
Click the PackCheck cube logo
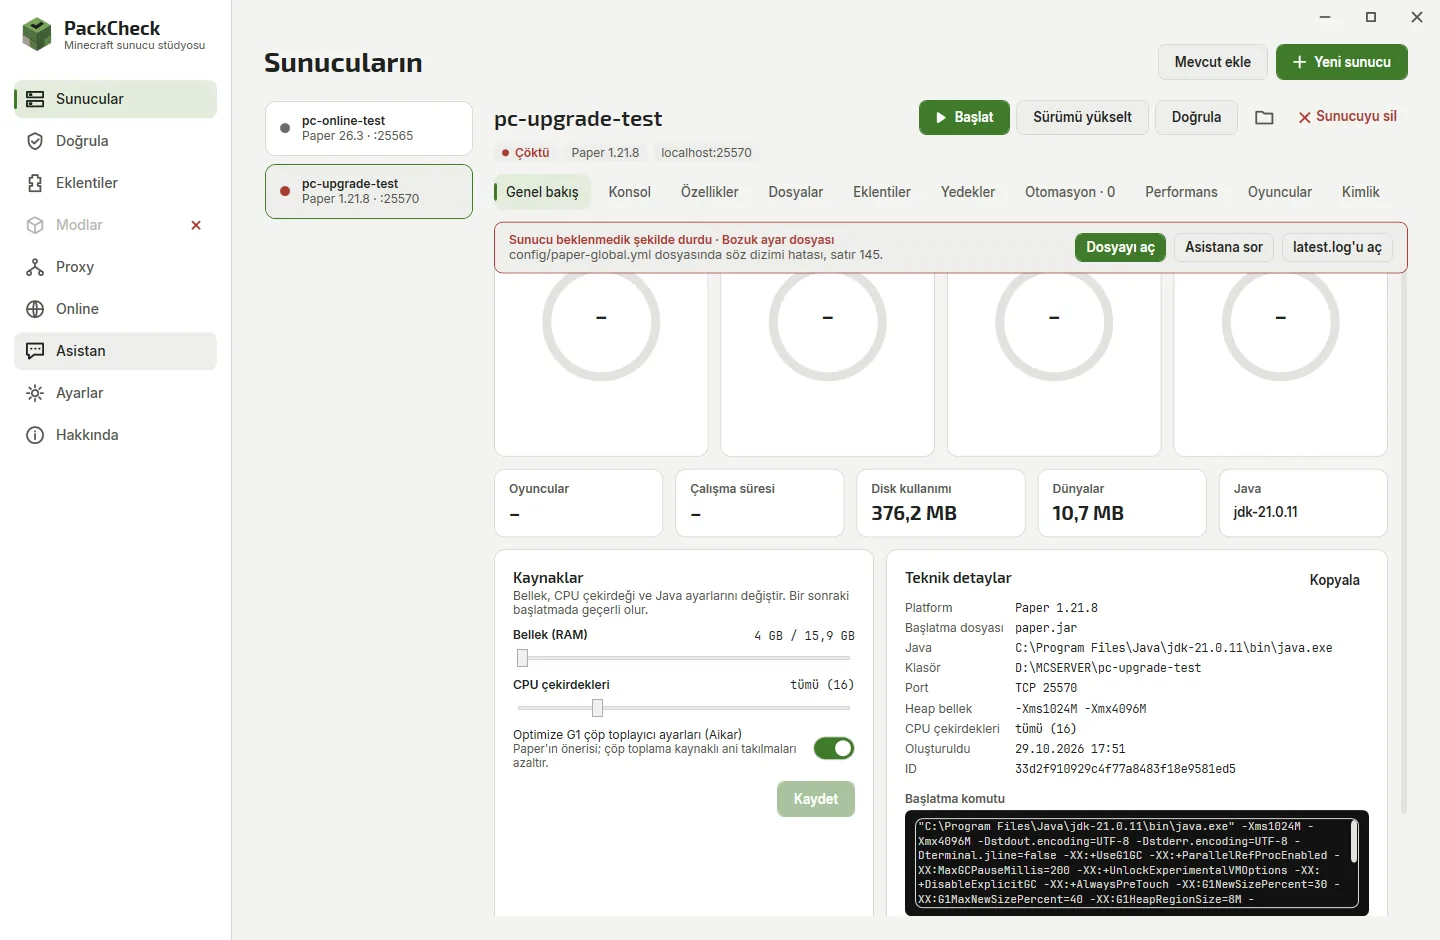(37, 35)
